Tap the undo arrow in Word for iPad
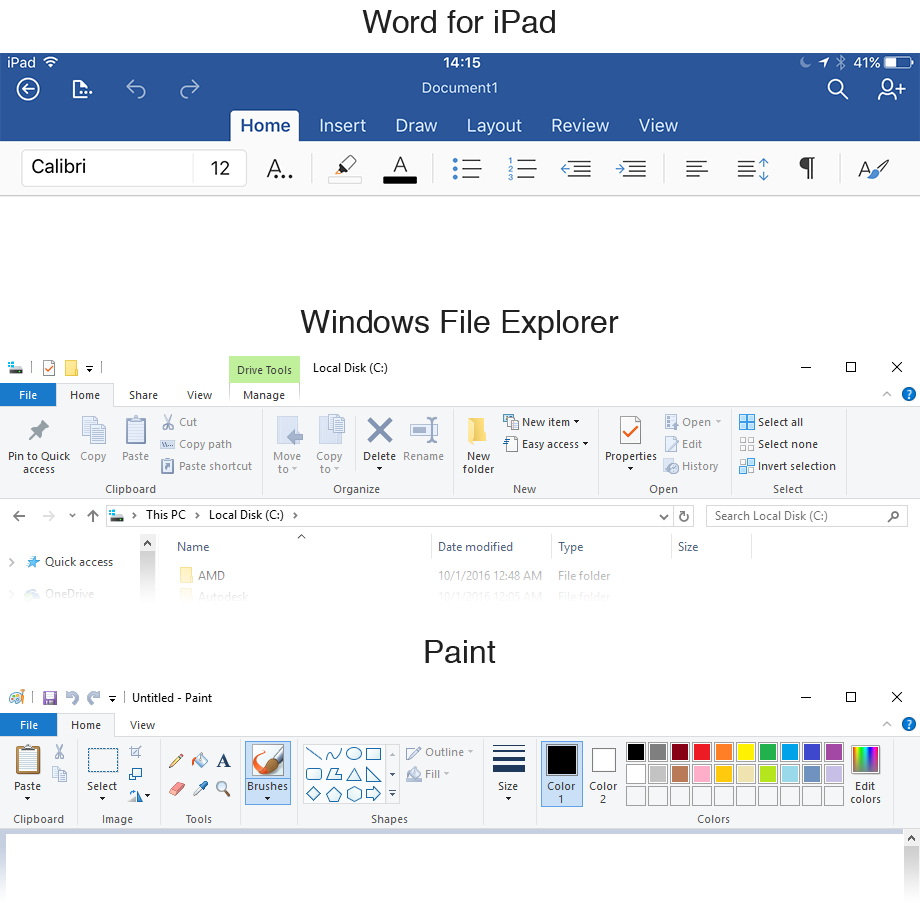920x903 pixels. (x=136, y=90)
